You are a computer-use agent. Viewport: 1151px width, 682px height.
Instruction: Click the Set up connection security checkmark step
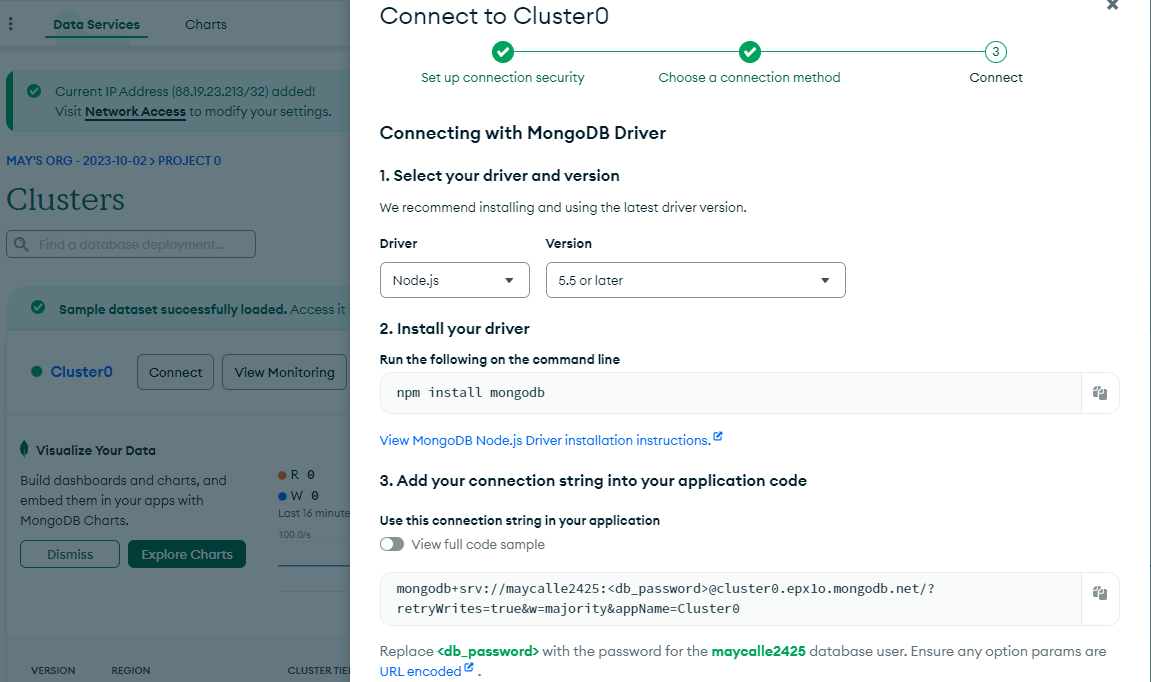[x=503, y=52]
